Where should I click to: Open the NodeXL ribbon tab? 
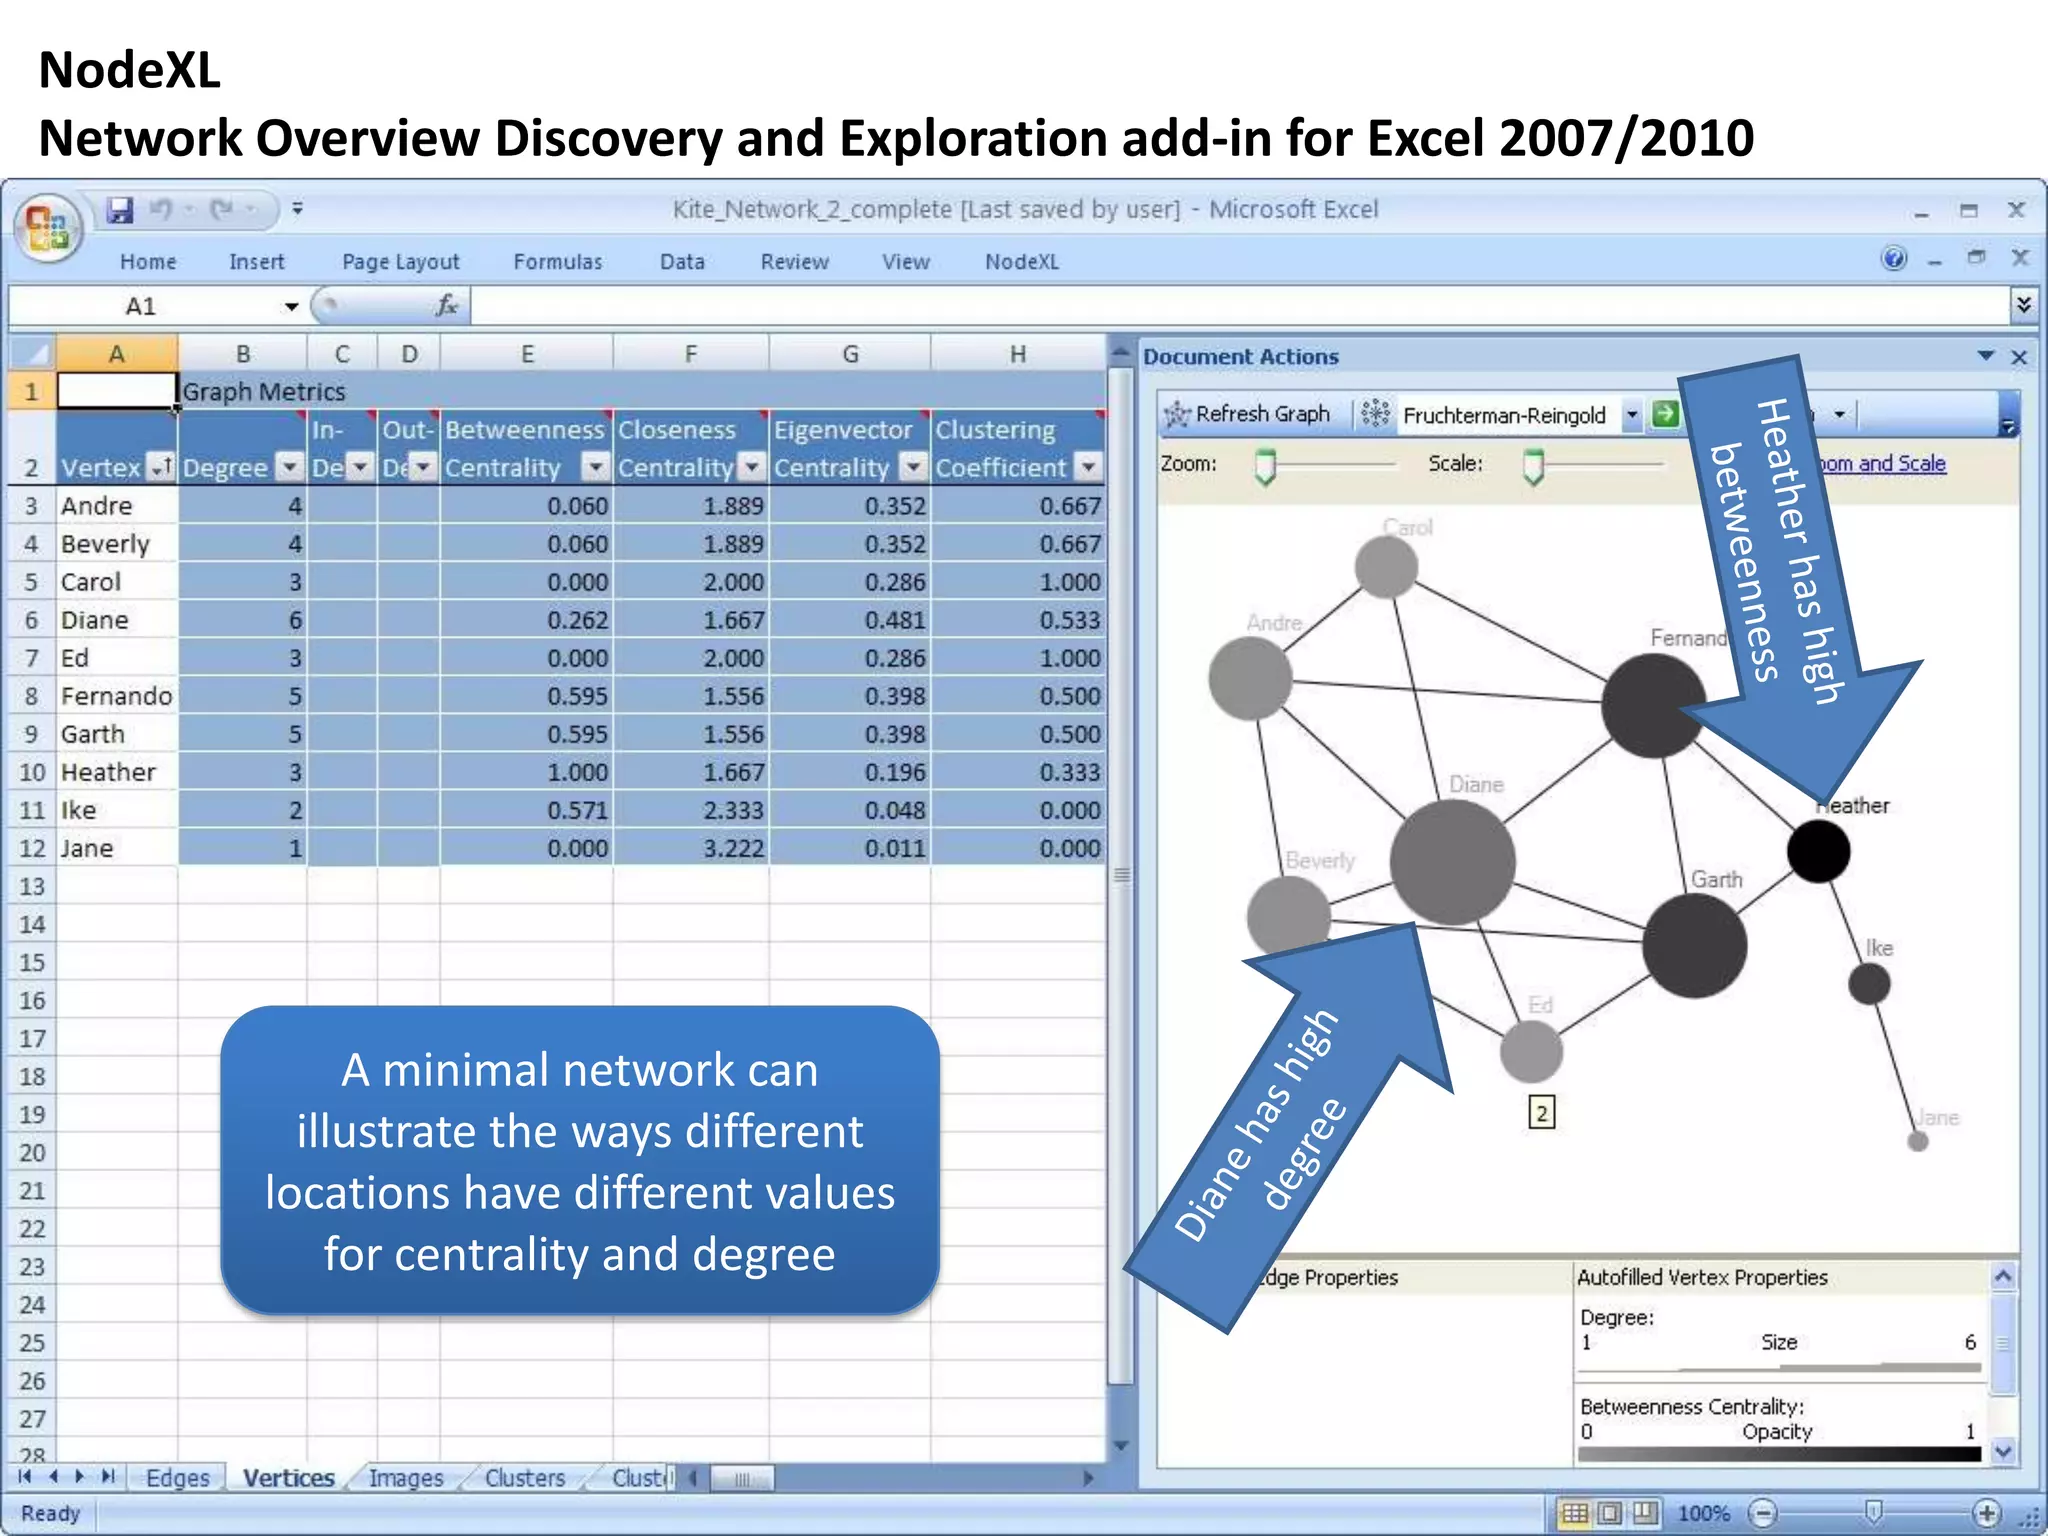point(1021,262)
